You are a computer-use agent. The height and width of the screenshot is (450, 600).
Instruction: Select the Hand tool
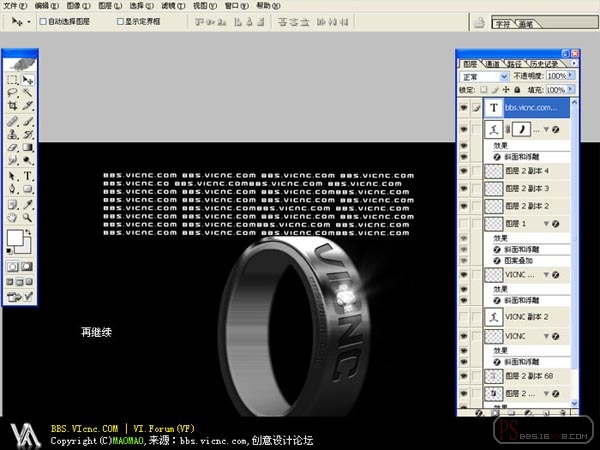pyautogui.click(x=12, y=217)
